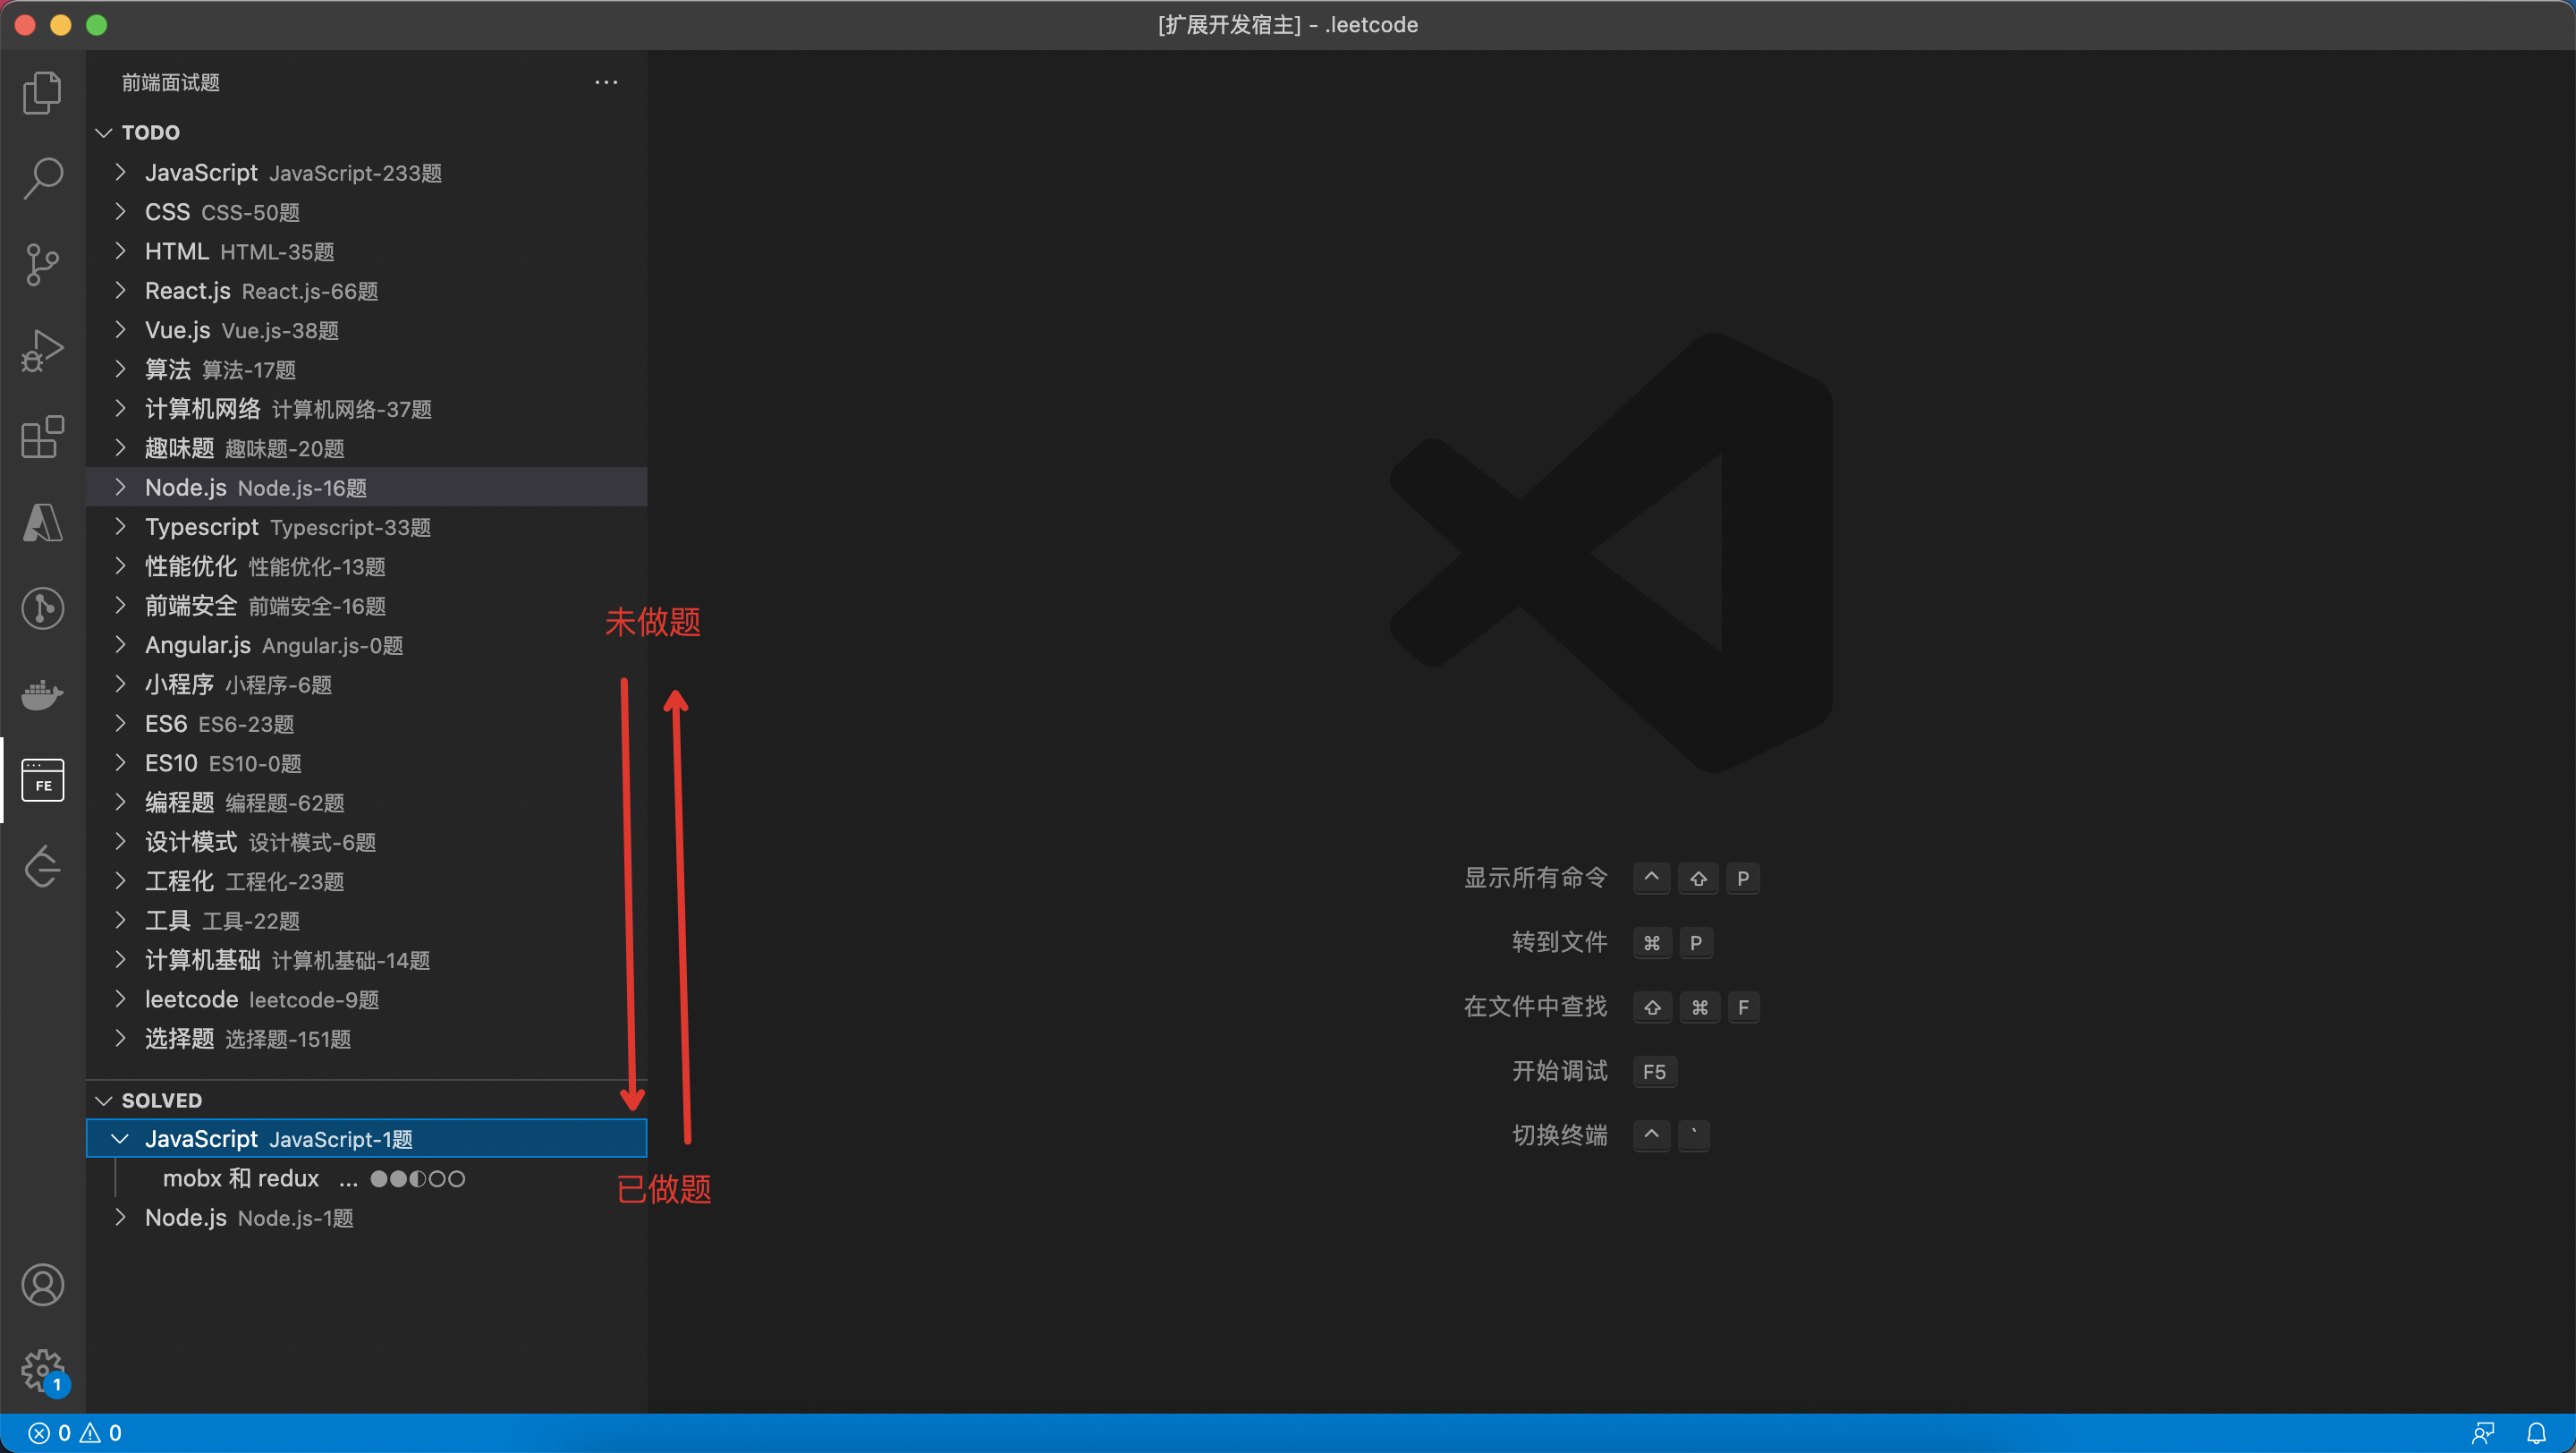This screenshot has width=2576, height=1453.
Task: Open the panel's more actions ellipsis
Action: click(x=606, y=82)
